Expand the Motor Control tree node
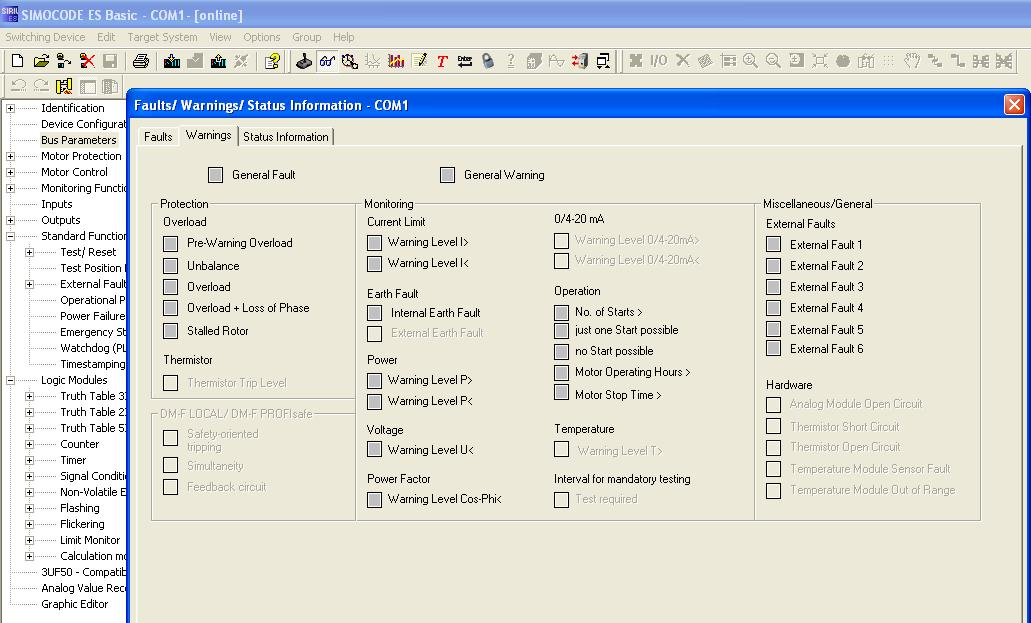 tap(11, 172)
